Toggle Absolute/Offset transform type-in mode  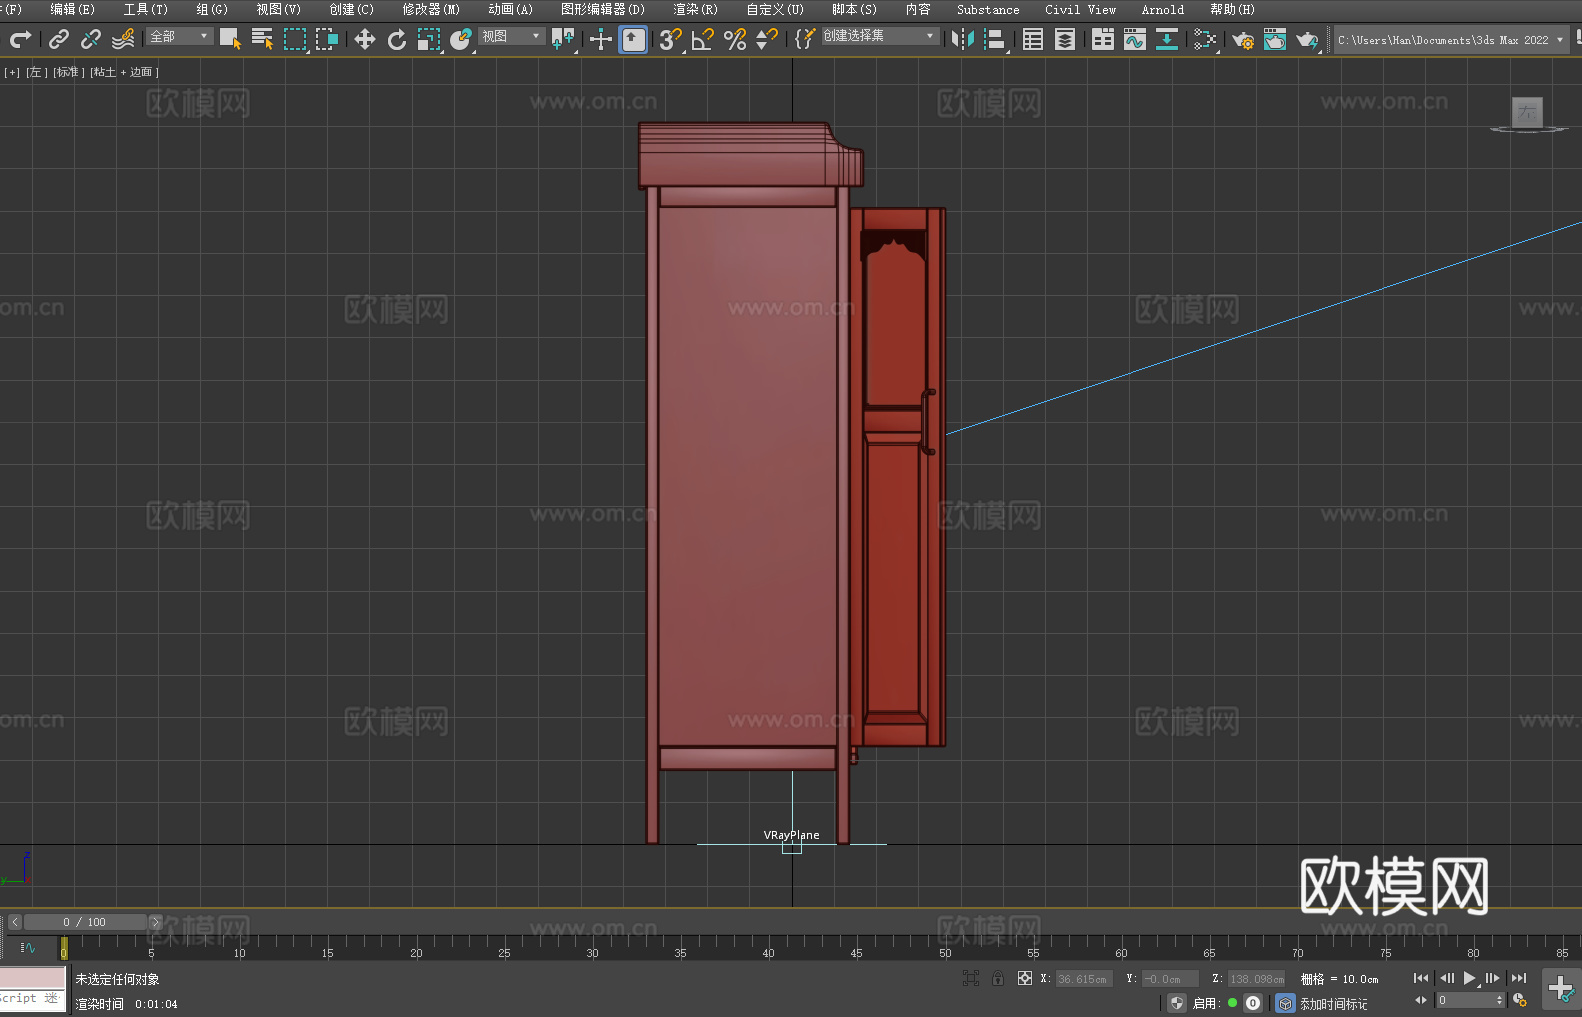pos(1025,978)
